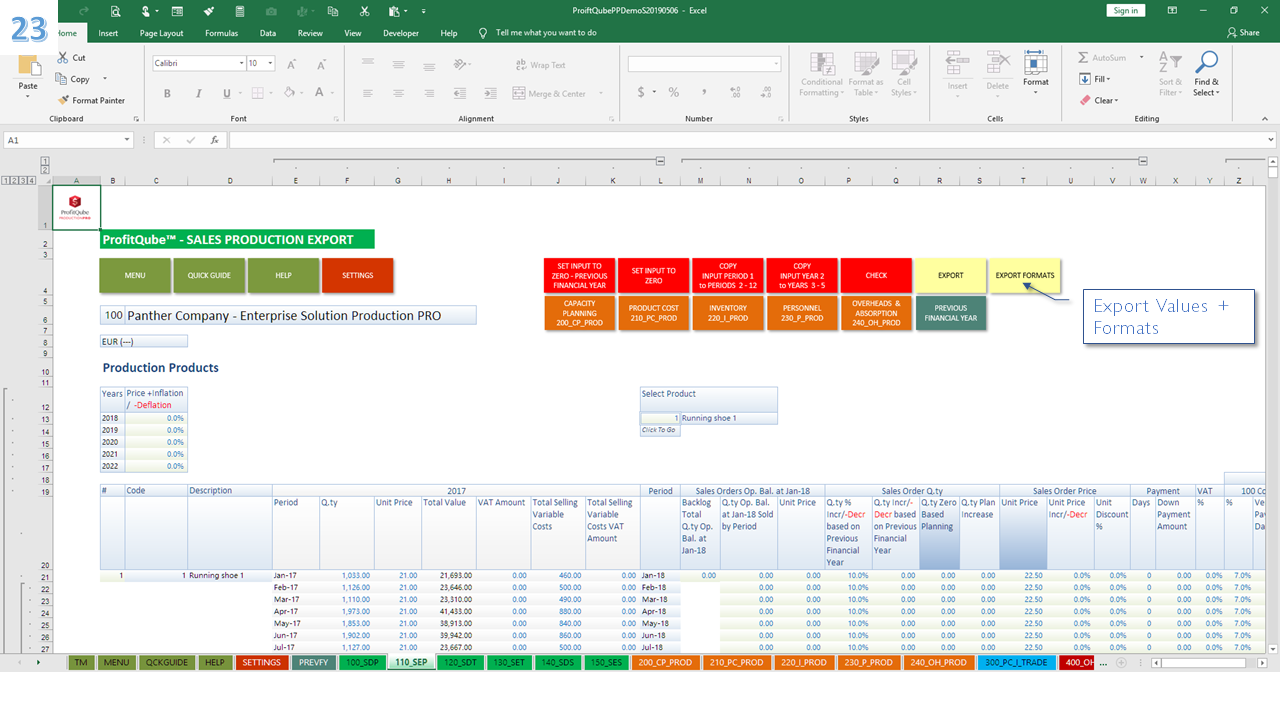
Task: Open the Insert ribbon tab
Action: [108, 33]
